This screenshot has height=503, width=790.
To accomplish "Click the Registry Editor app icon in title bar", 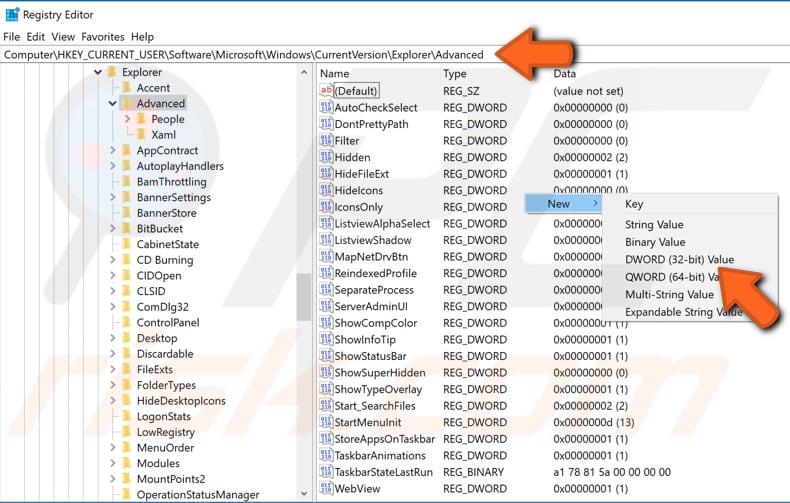I will point(12,15).
